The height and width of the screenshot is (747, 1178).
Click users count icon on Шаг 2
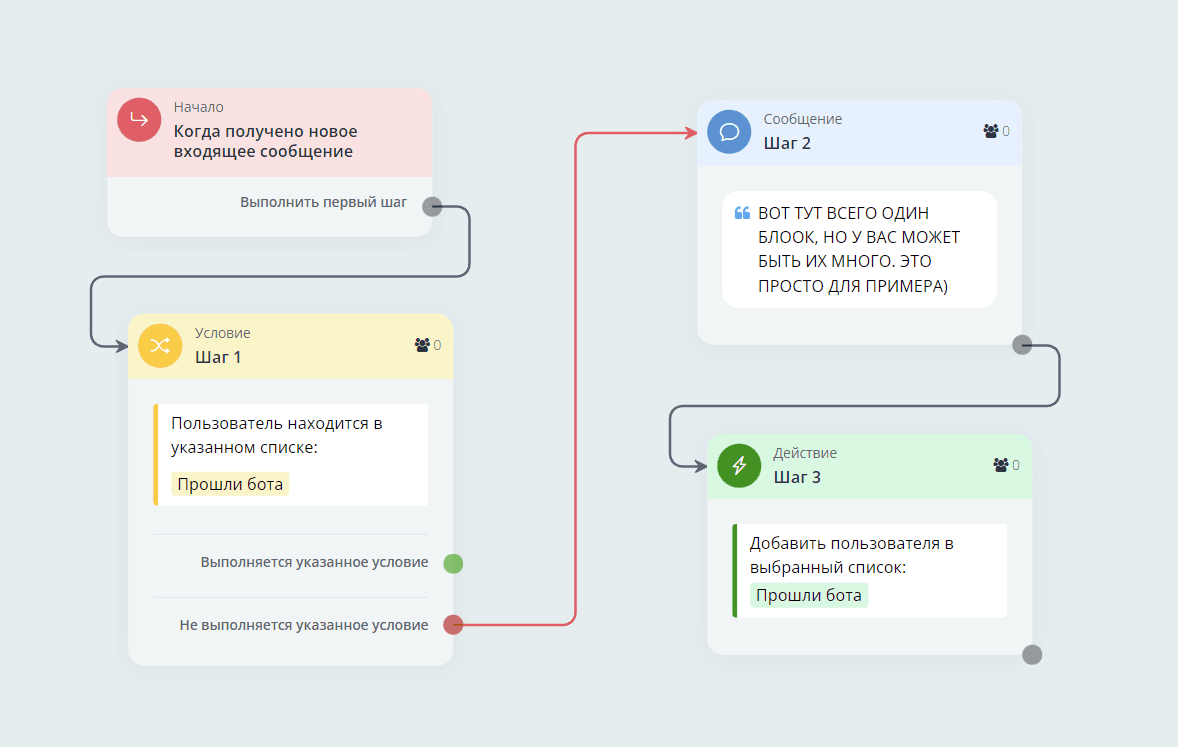click(991, 131)
